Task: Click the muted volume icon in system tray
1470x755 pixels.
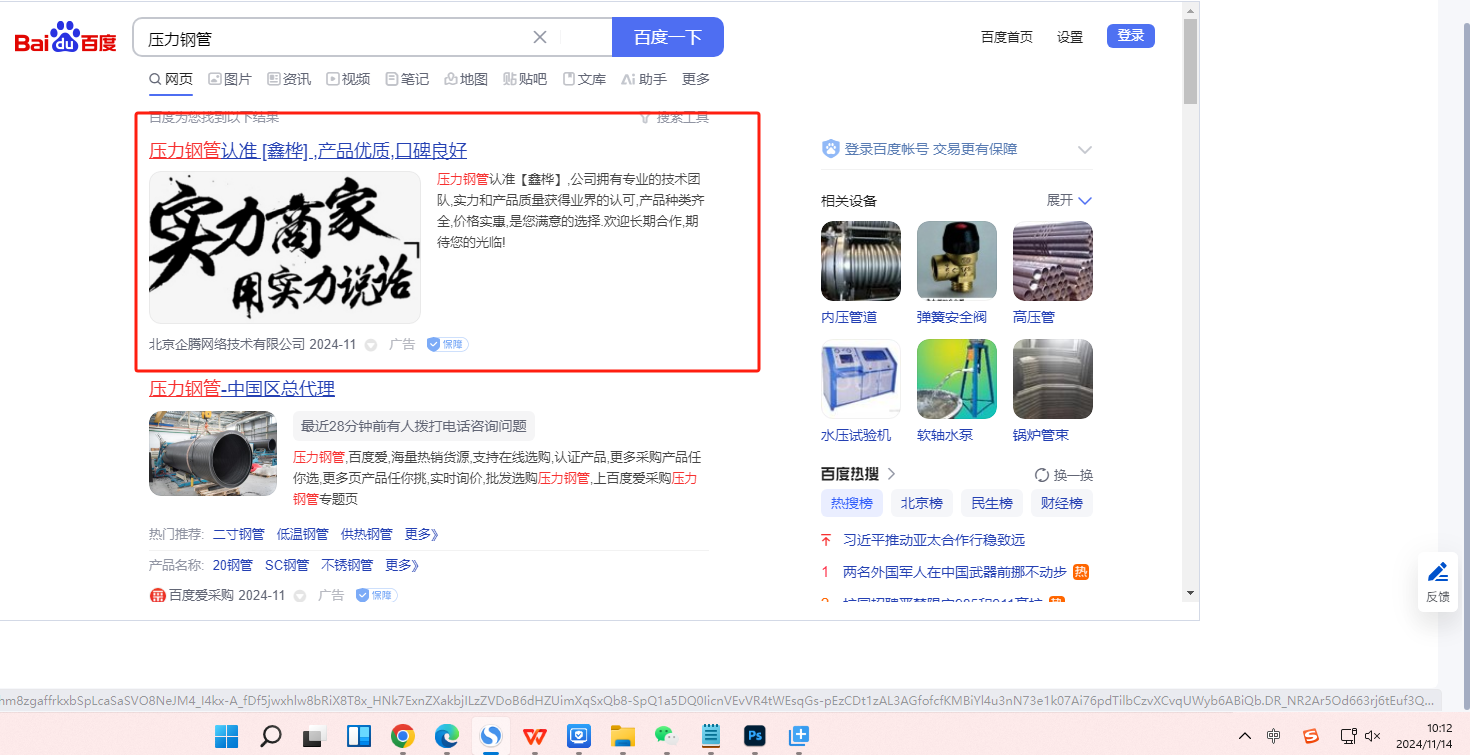Action: (x=1373, y=736)
